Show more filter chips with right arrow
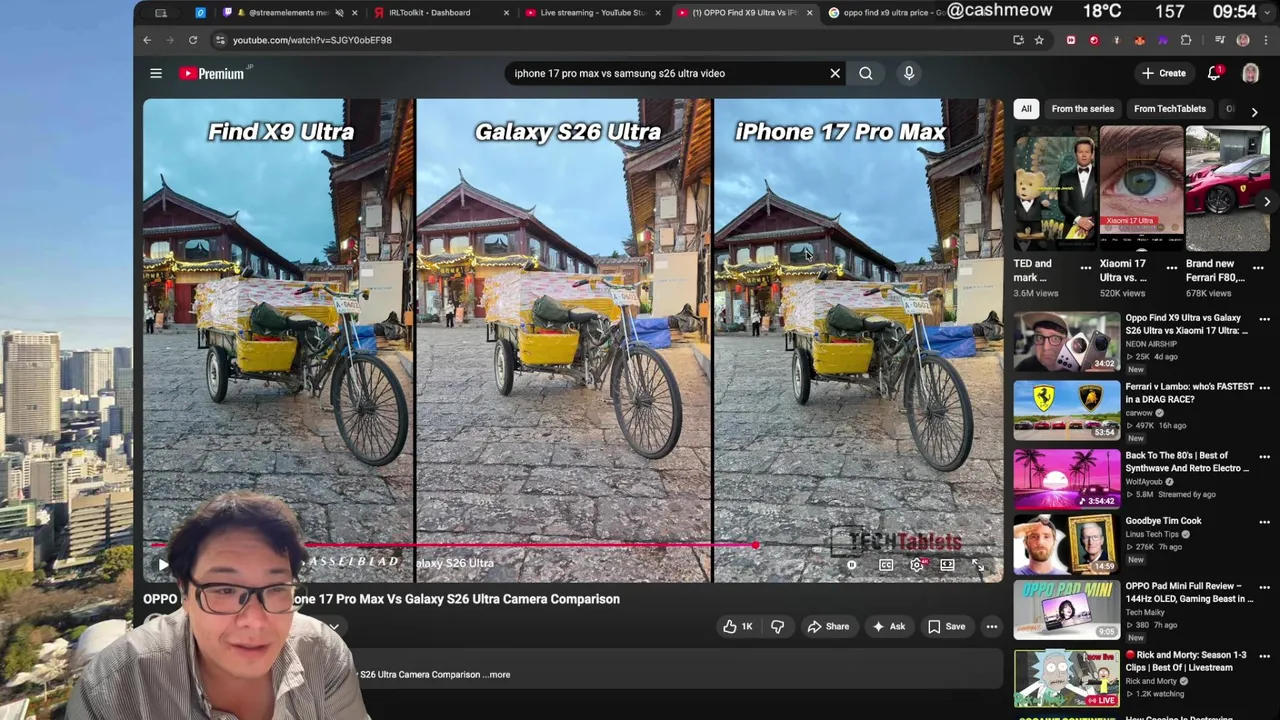The width and height of the screenshot is (1280, 720). [x=1254, y=112]
